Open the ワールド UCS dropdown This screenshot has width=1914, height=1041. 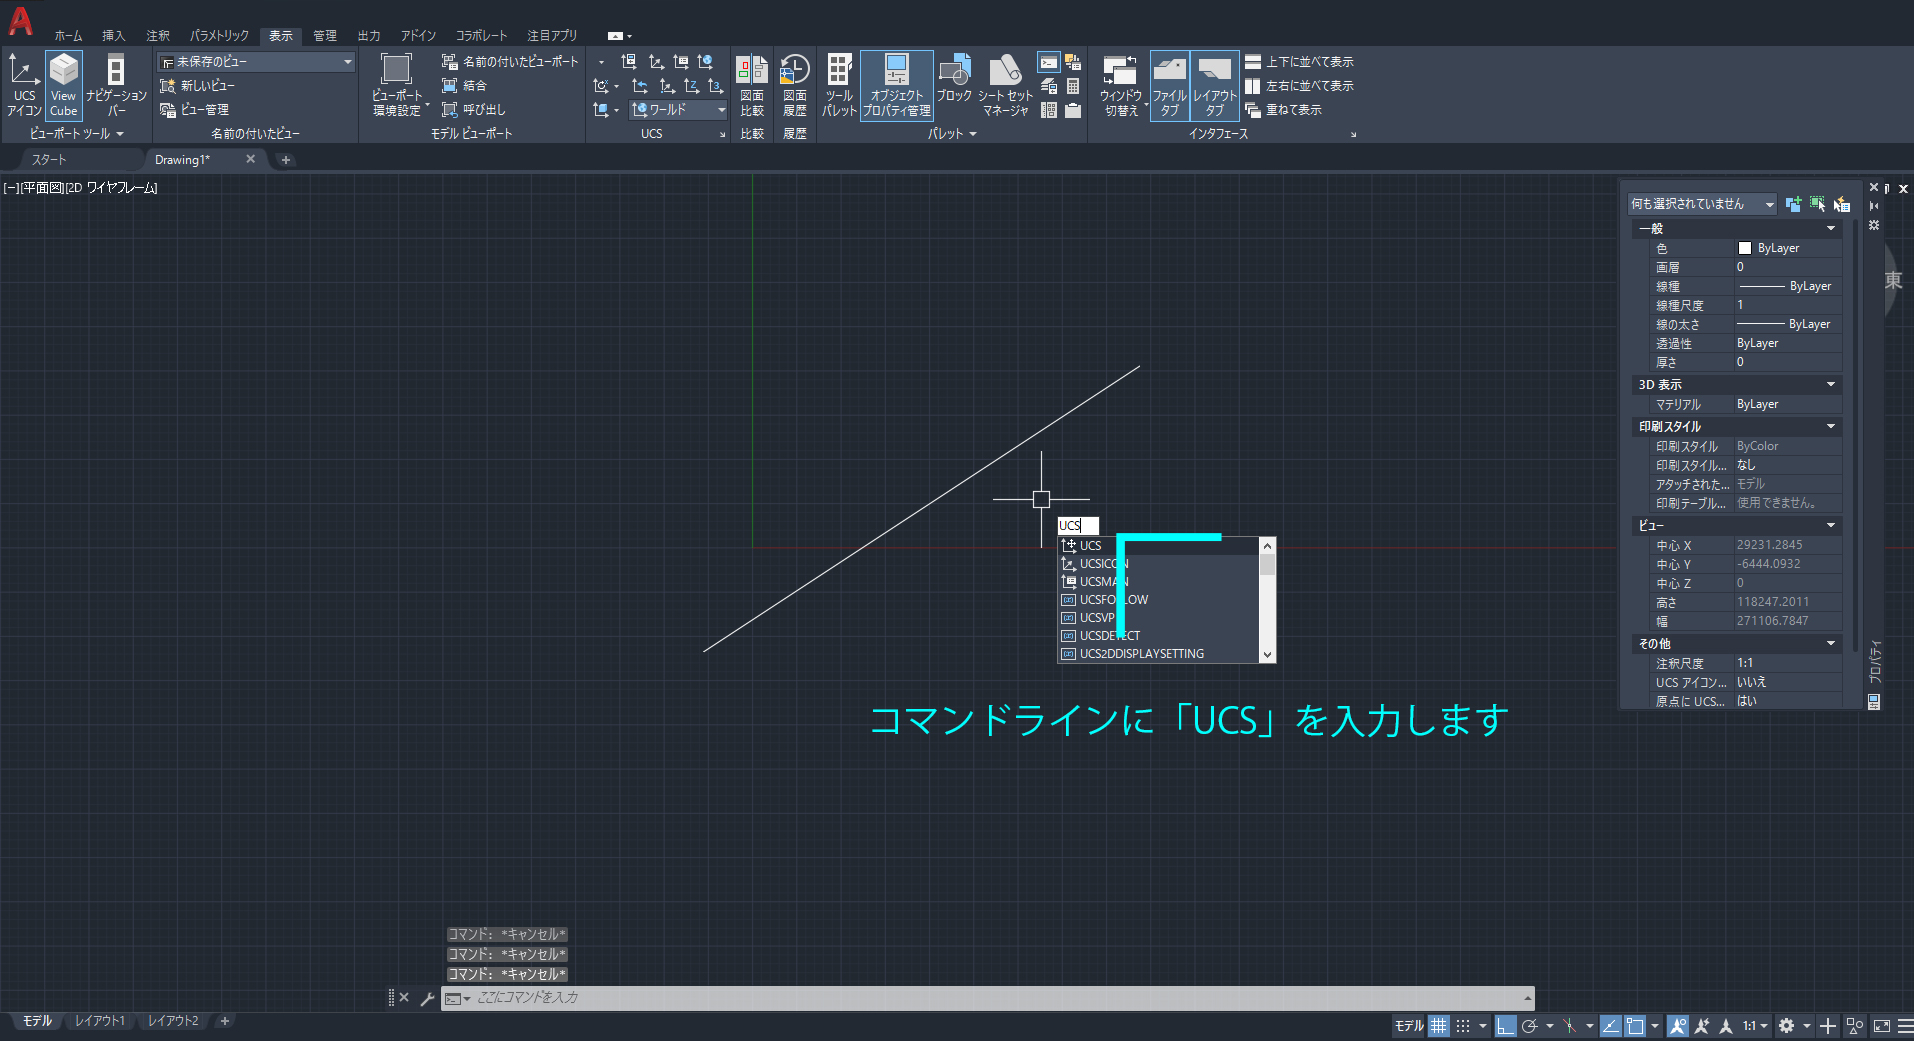click(721, 110)
